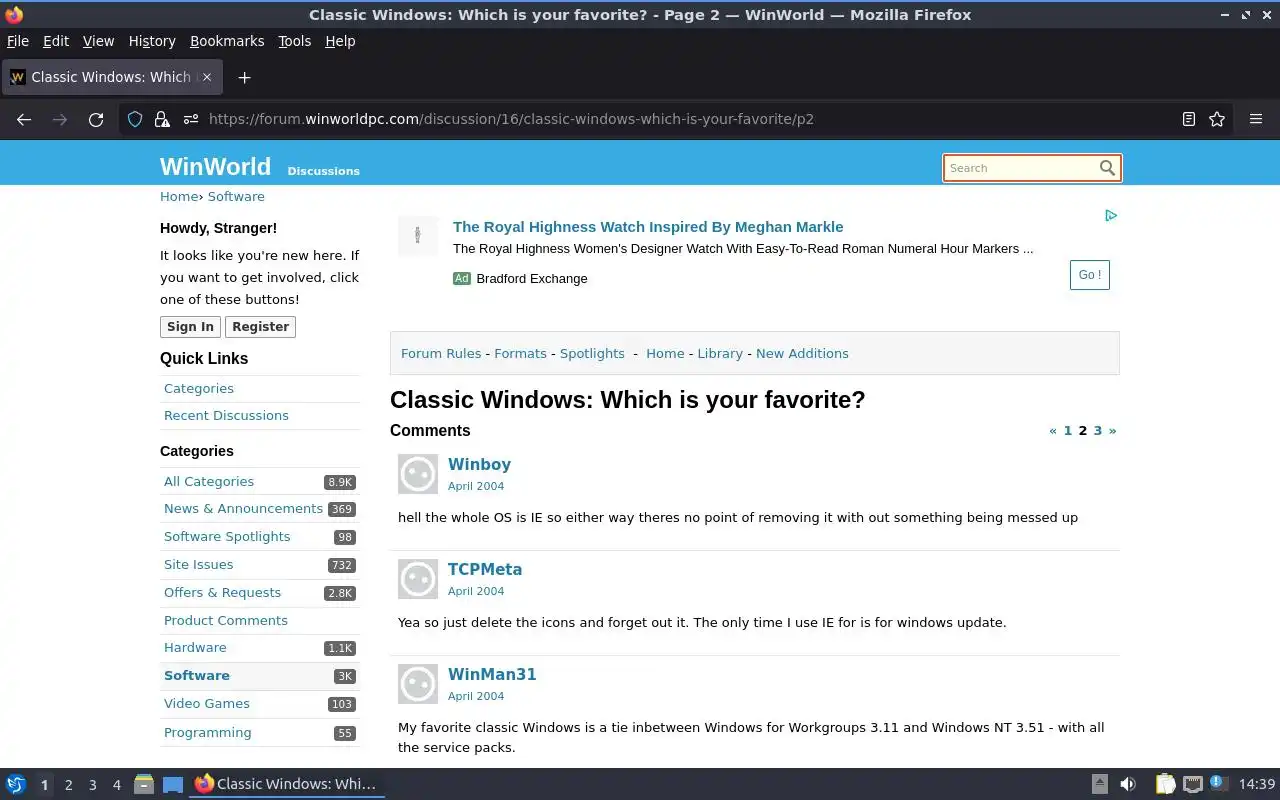Click the 14:39 clock in the taskbar
The width and height of the screenshot is (1280, 800).
[1257, 784]
